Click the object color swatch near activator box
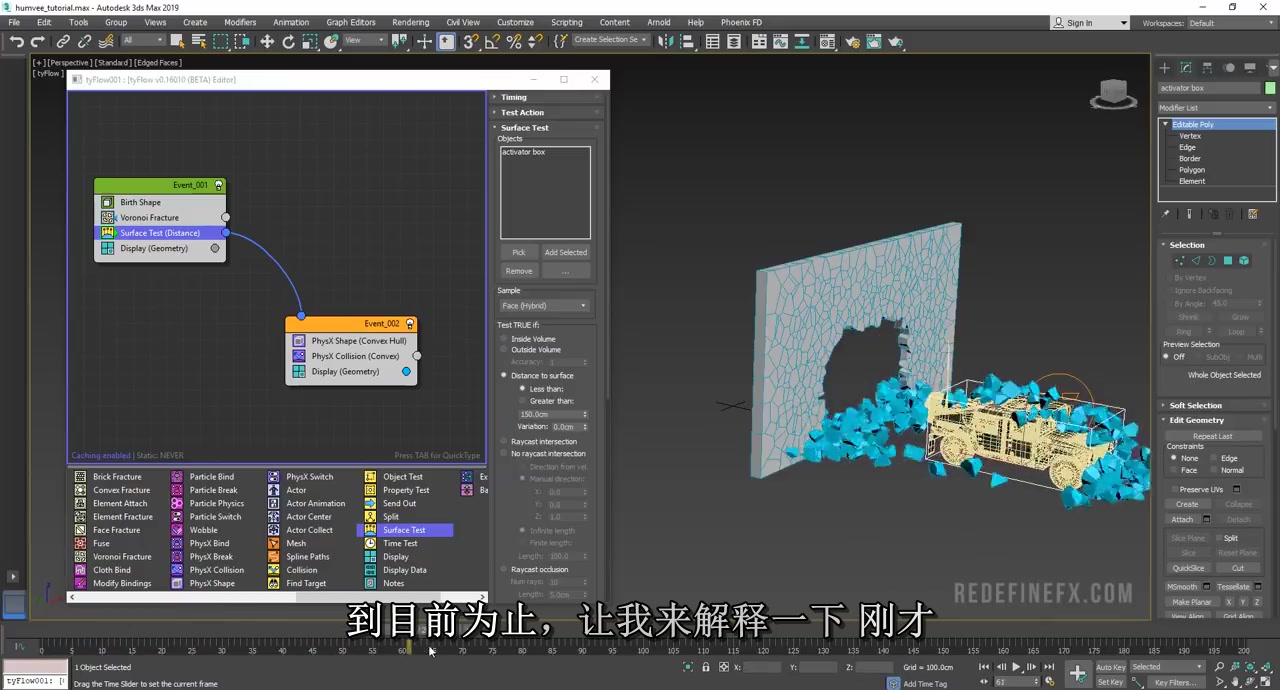The height and width of the screenshot is (690, 1280). click(x=1270, y=89)
